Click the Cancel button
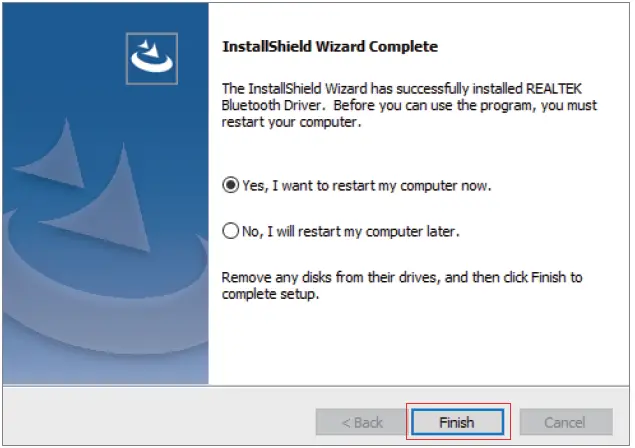635x448 pixels. [x=565, y=422]
